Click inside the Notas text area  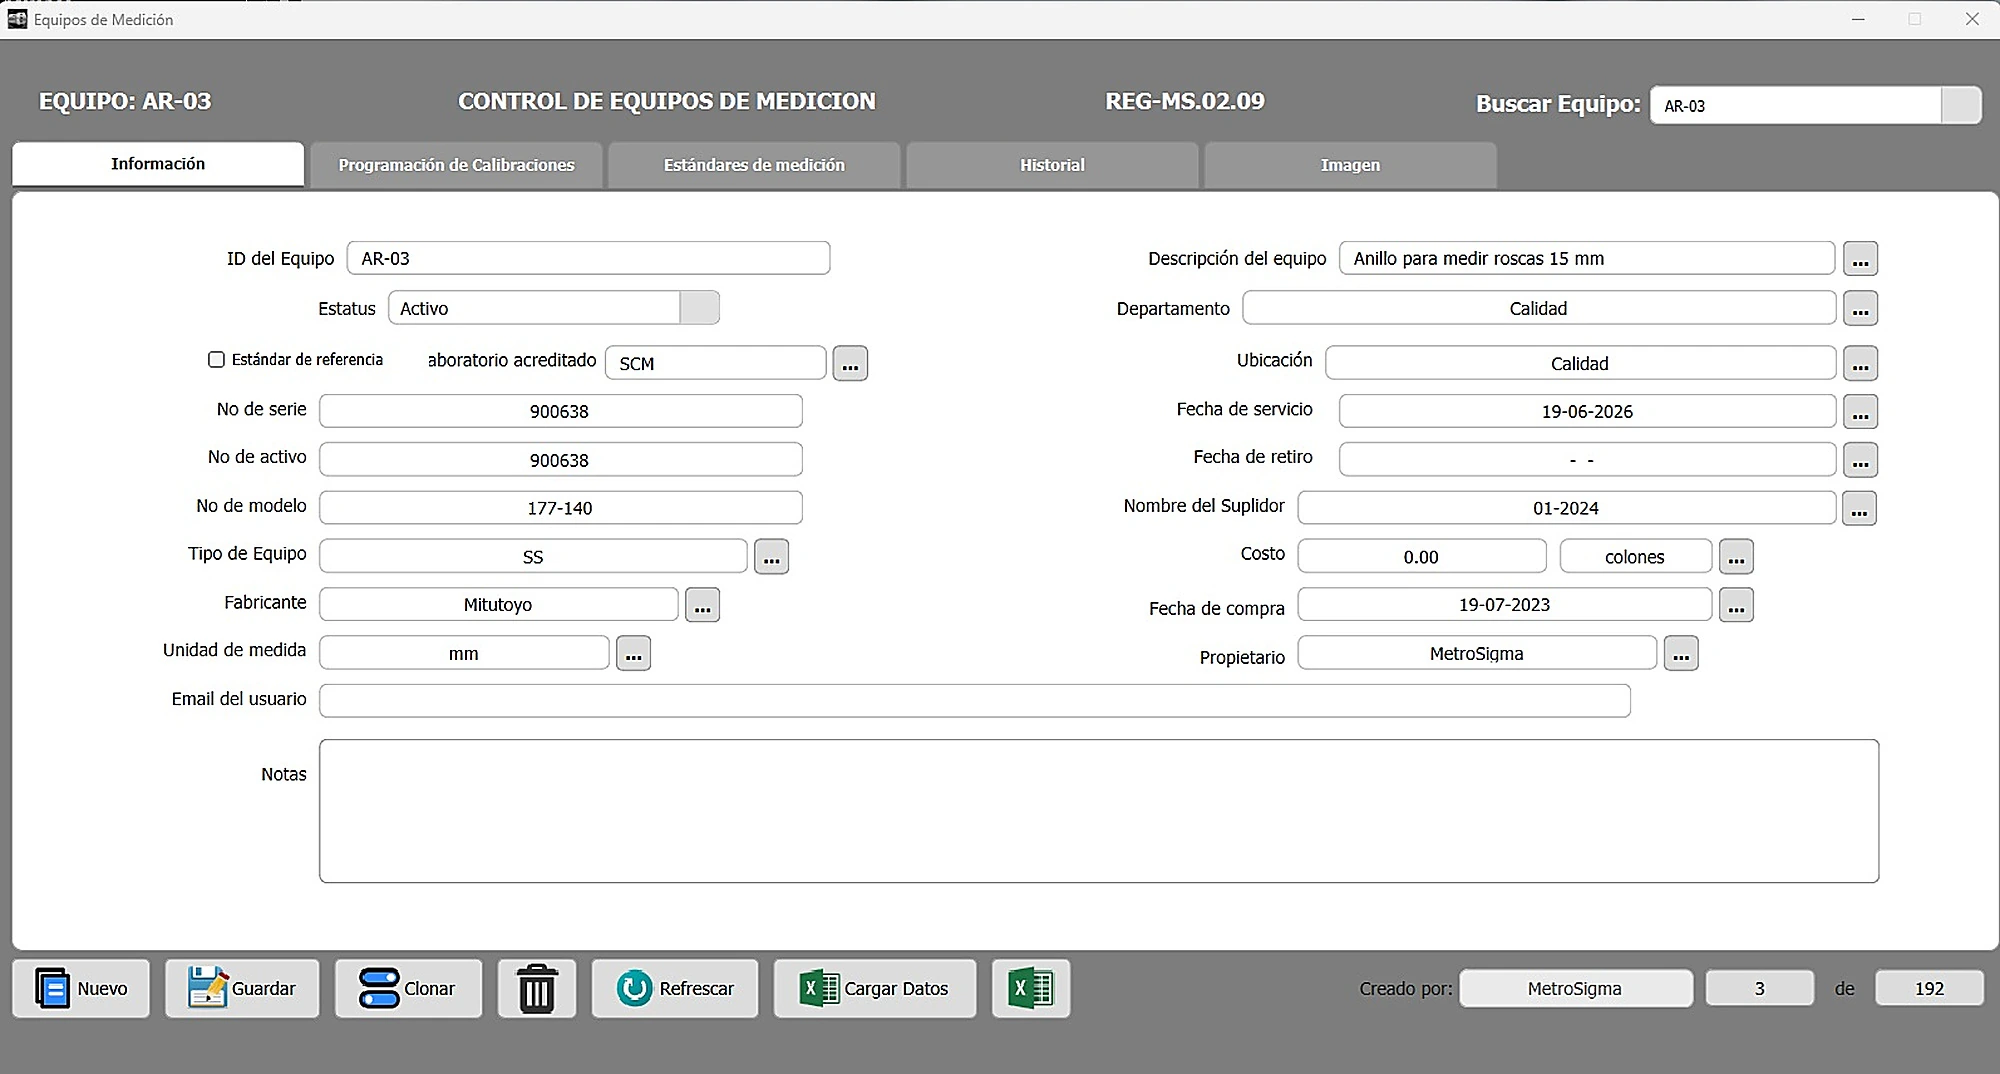(1099, 811)
